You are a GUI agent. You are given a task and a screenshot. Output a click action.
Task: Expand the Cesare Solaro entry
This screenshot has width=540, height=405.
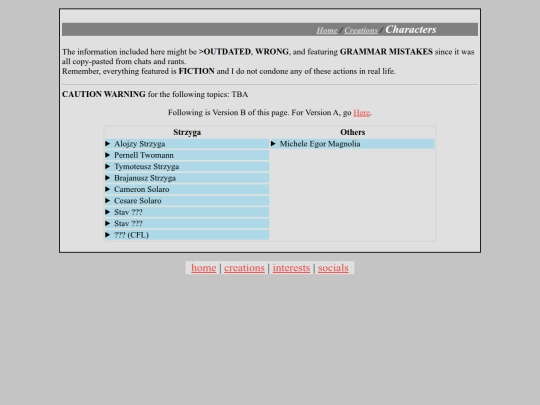coord(187,201)
